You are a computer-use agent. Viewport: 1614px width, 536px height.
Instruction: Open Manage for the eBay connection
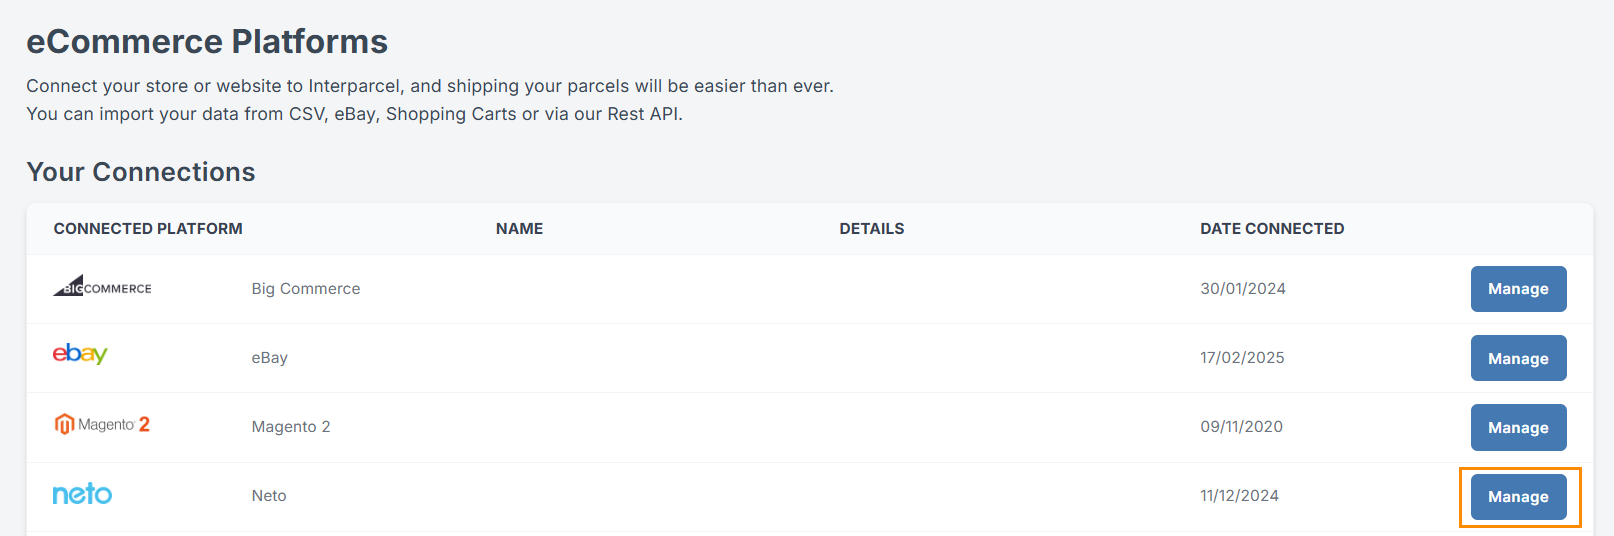(1517, 358)
